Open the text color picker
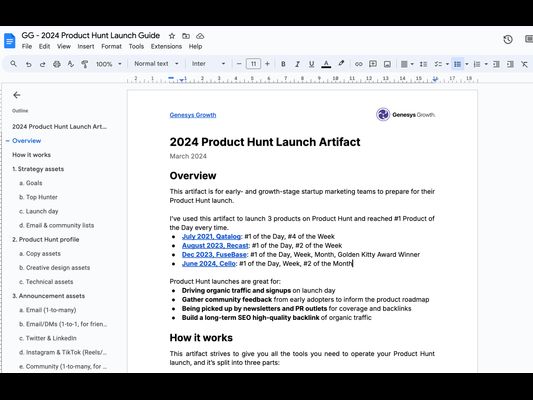The height and width of the screenshot is (400, 533). pos(326,64)
